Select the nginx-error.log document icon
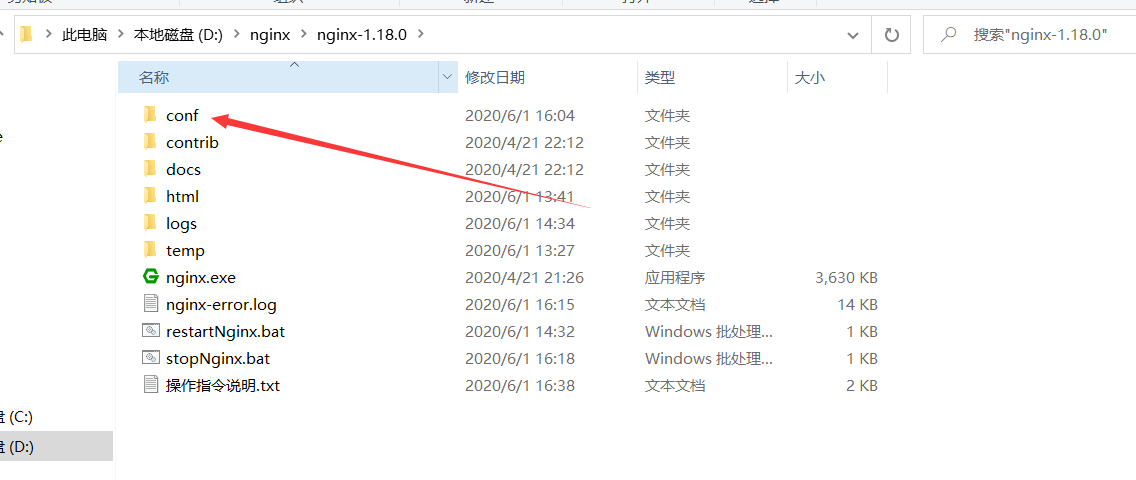1136x480 pixels. [x=150, y=304]
